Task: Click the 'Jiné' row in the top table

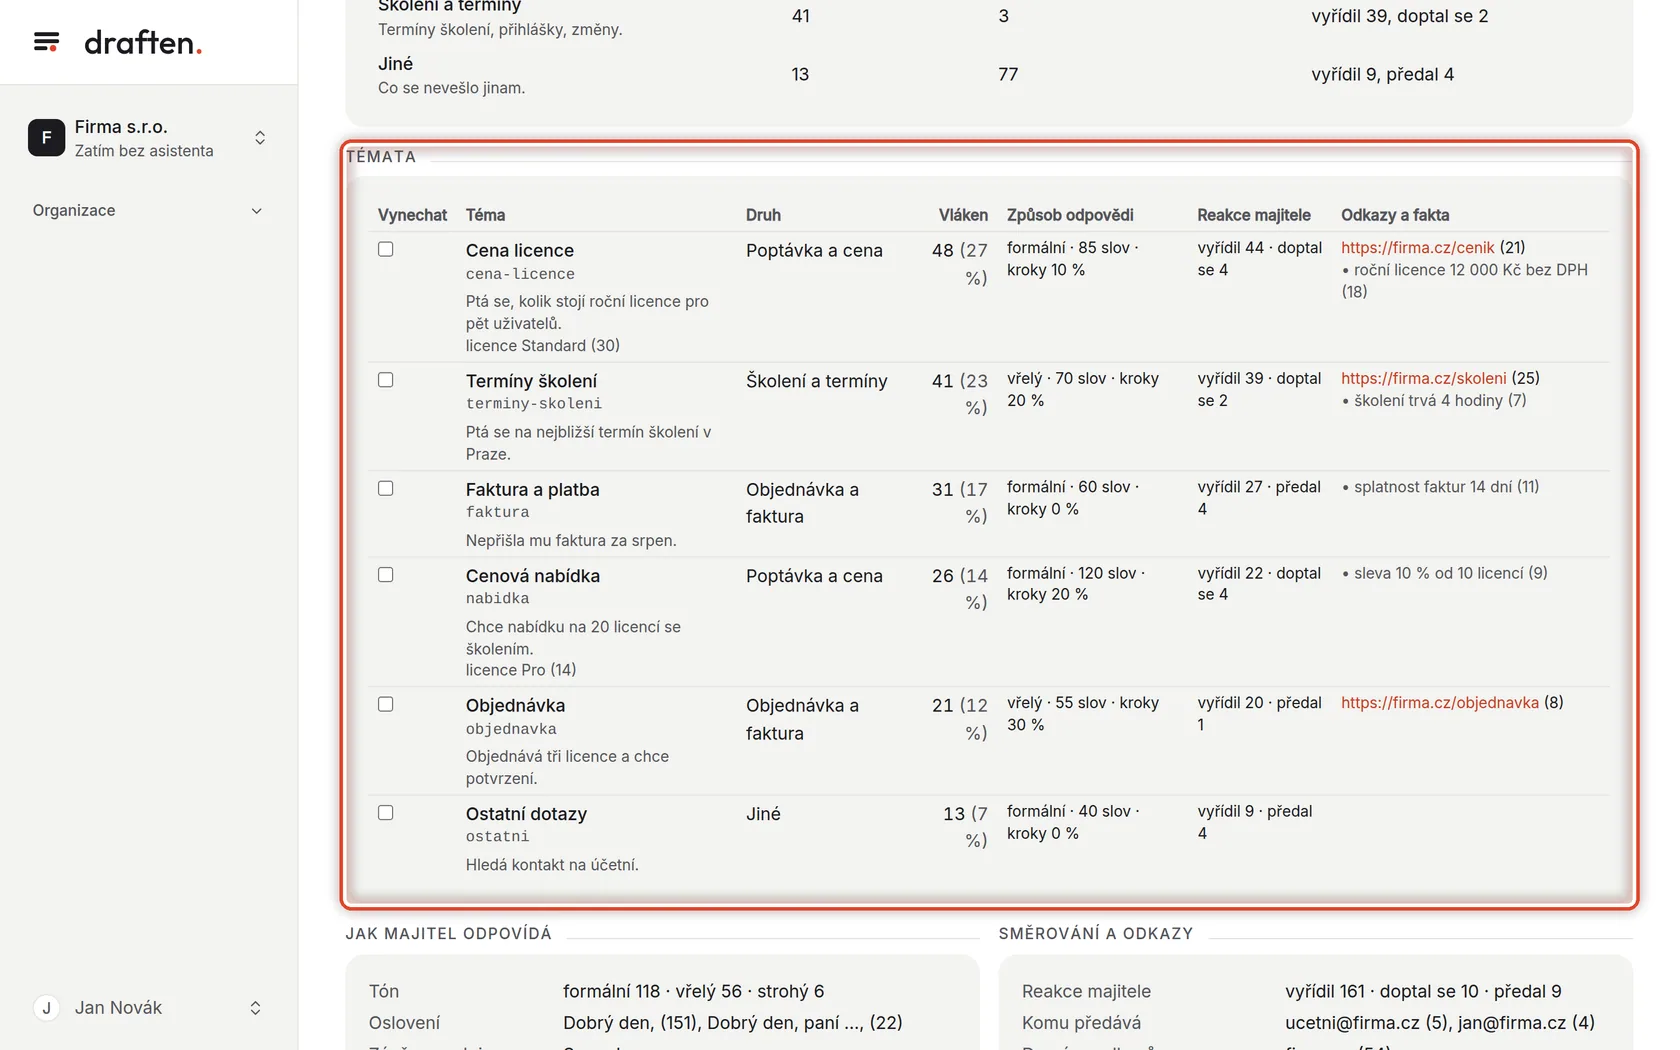Action: pyautogui.click(x=989, y=75)
